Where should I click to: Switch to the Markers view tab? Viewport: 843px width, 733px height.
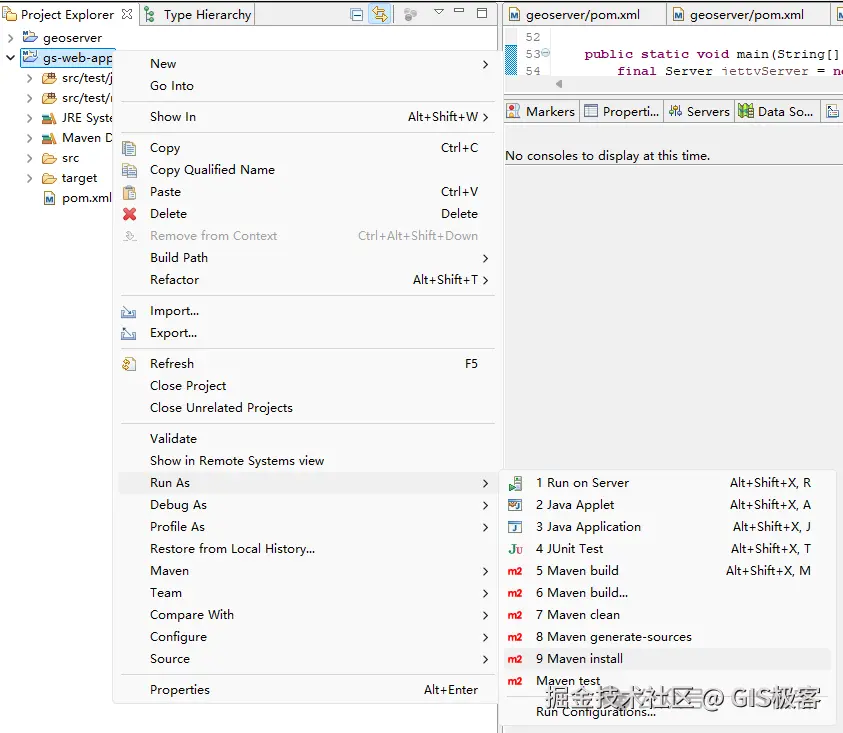click(541, 111)
